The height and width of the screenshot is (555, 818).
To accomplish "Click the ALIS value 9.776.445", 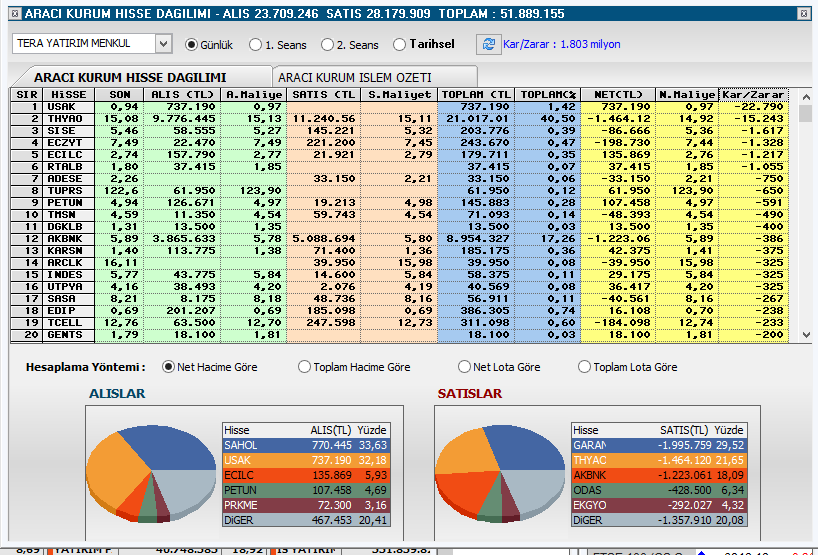I will pyautogui.click(x=184, y=119).
